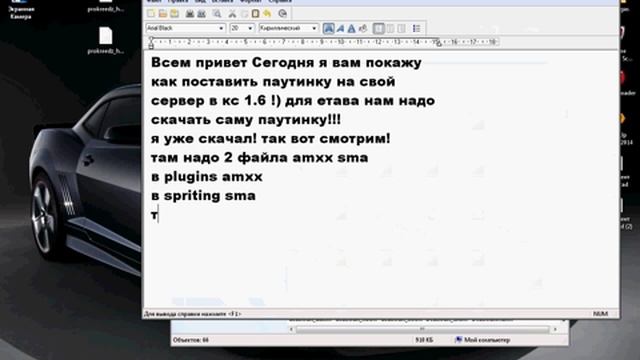Undo last action with yellow arrow icon

[x=267, y=13]
